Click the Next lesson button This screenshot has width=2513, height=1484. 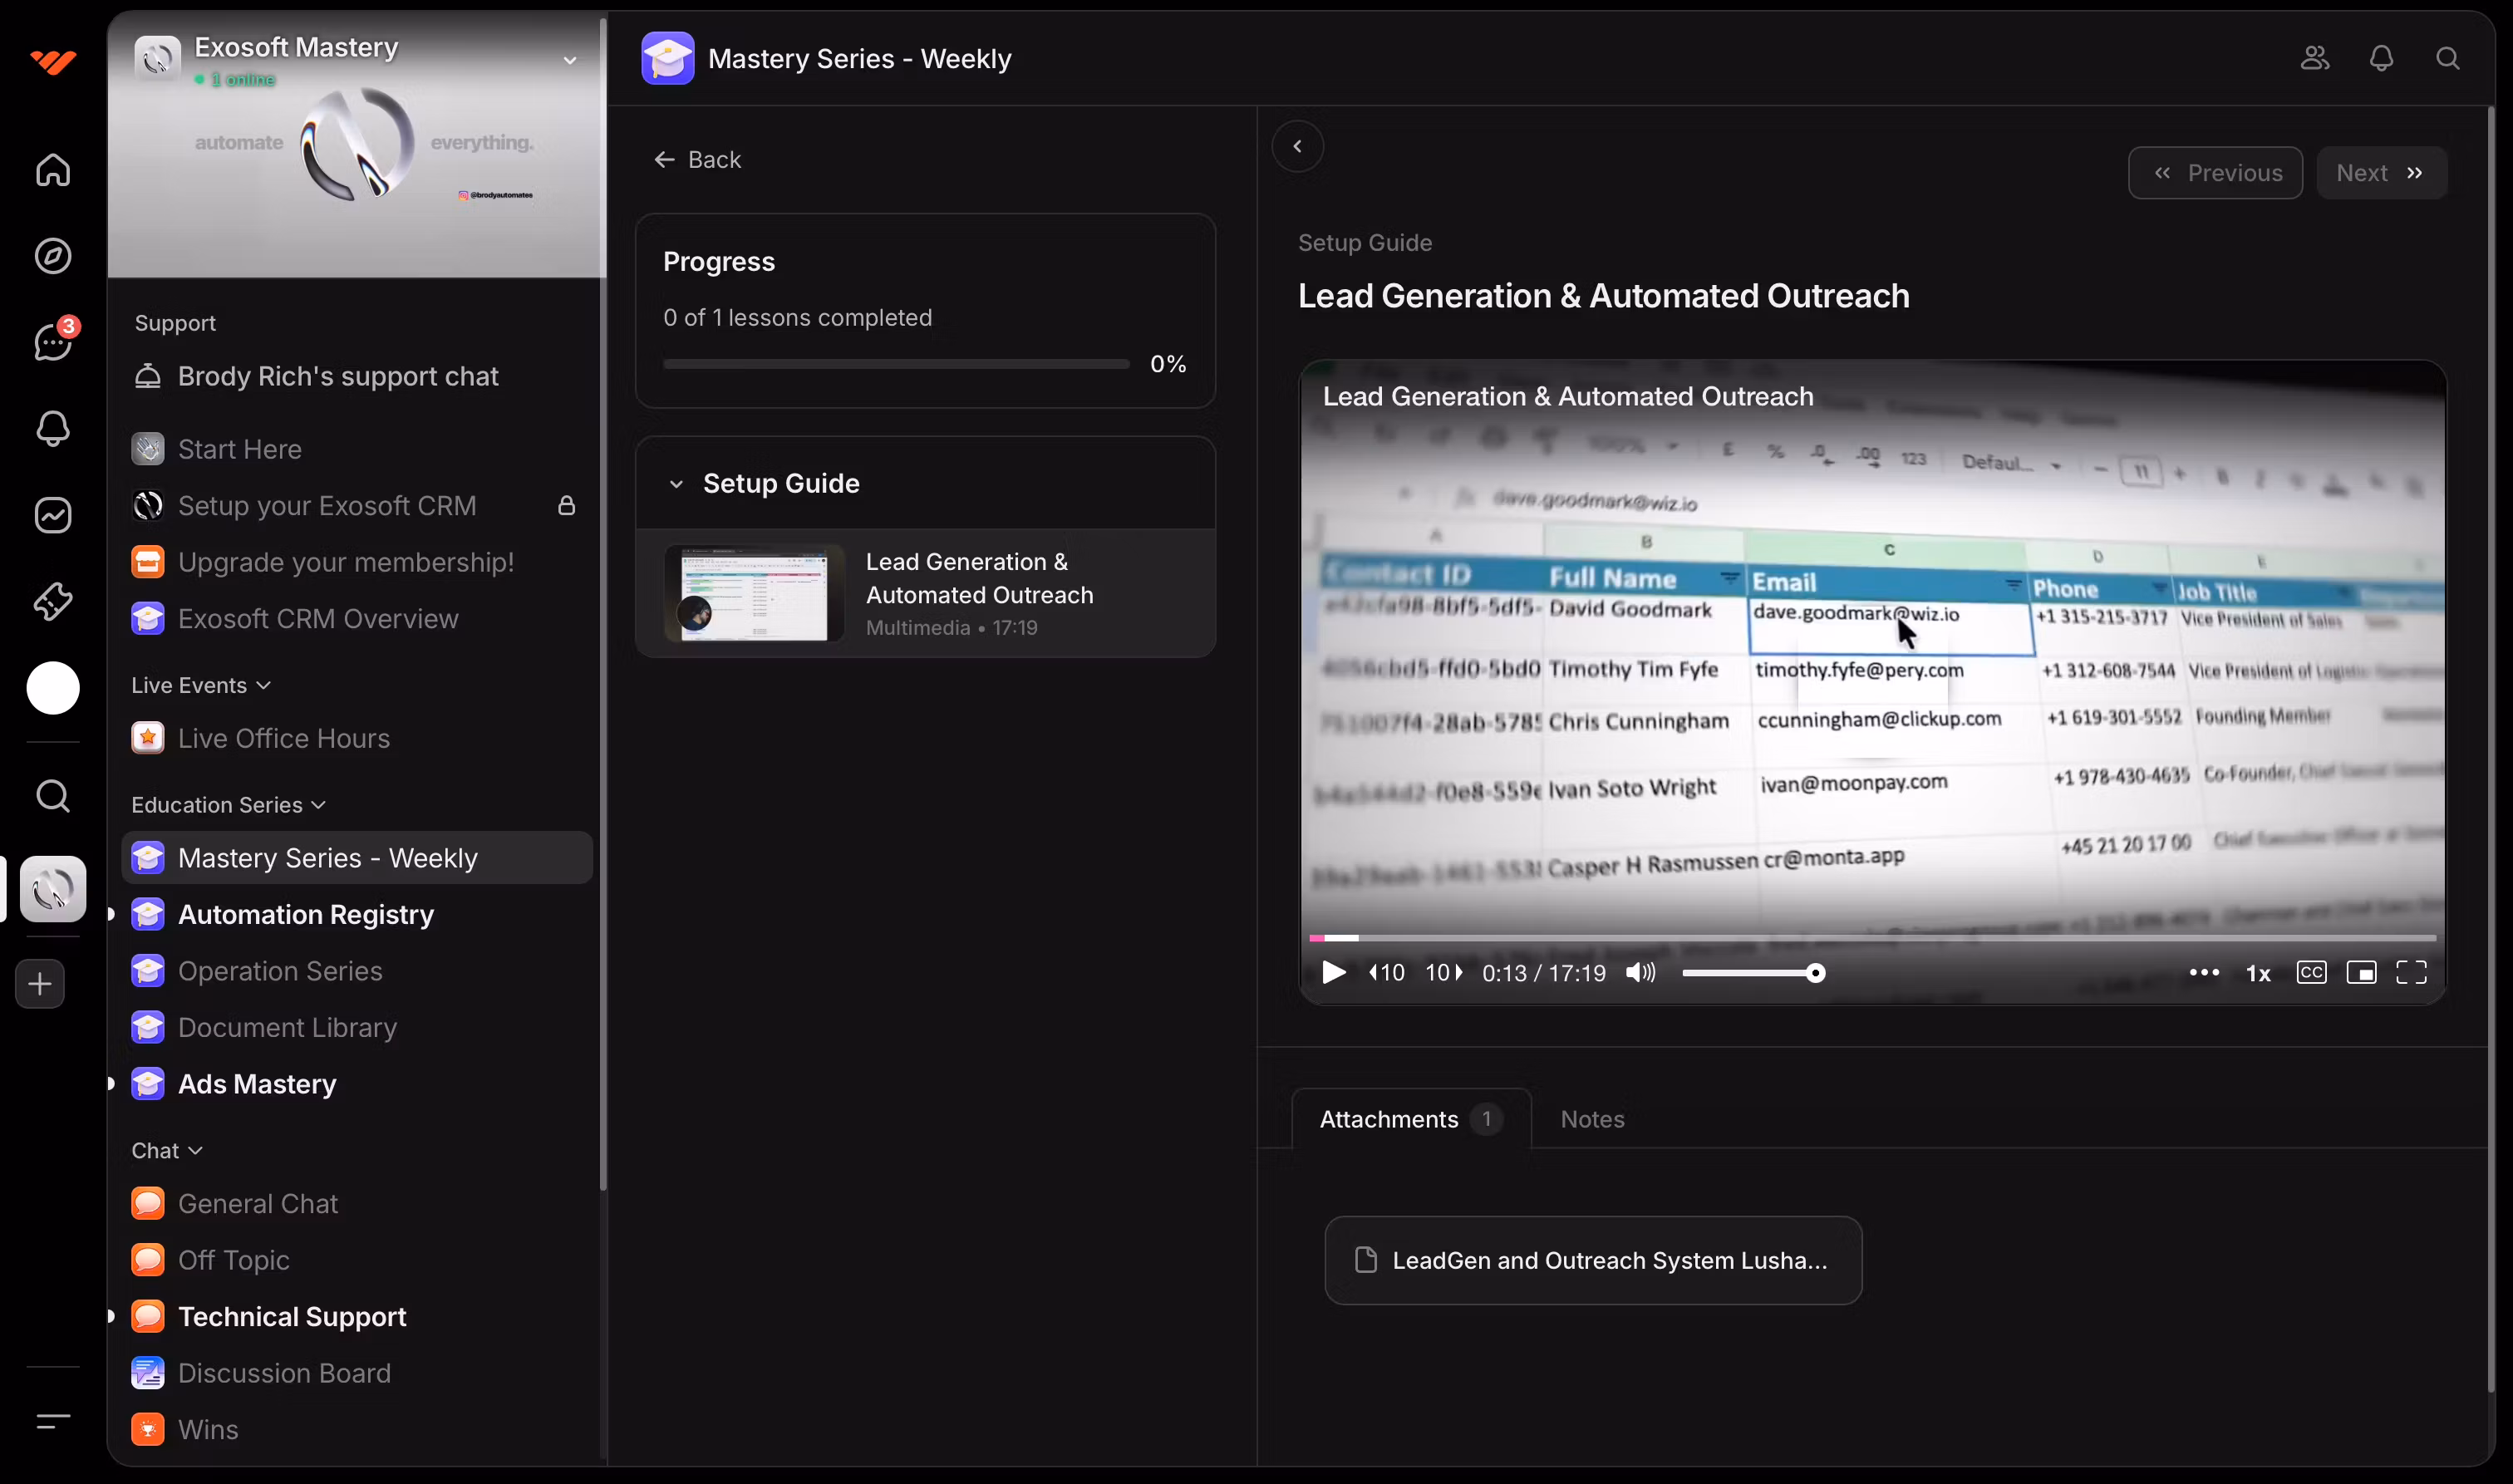pyautogui.click(x=2381, y=173)
